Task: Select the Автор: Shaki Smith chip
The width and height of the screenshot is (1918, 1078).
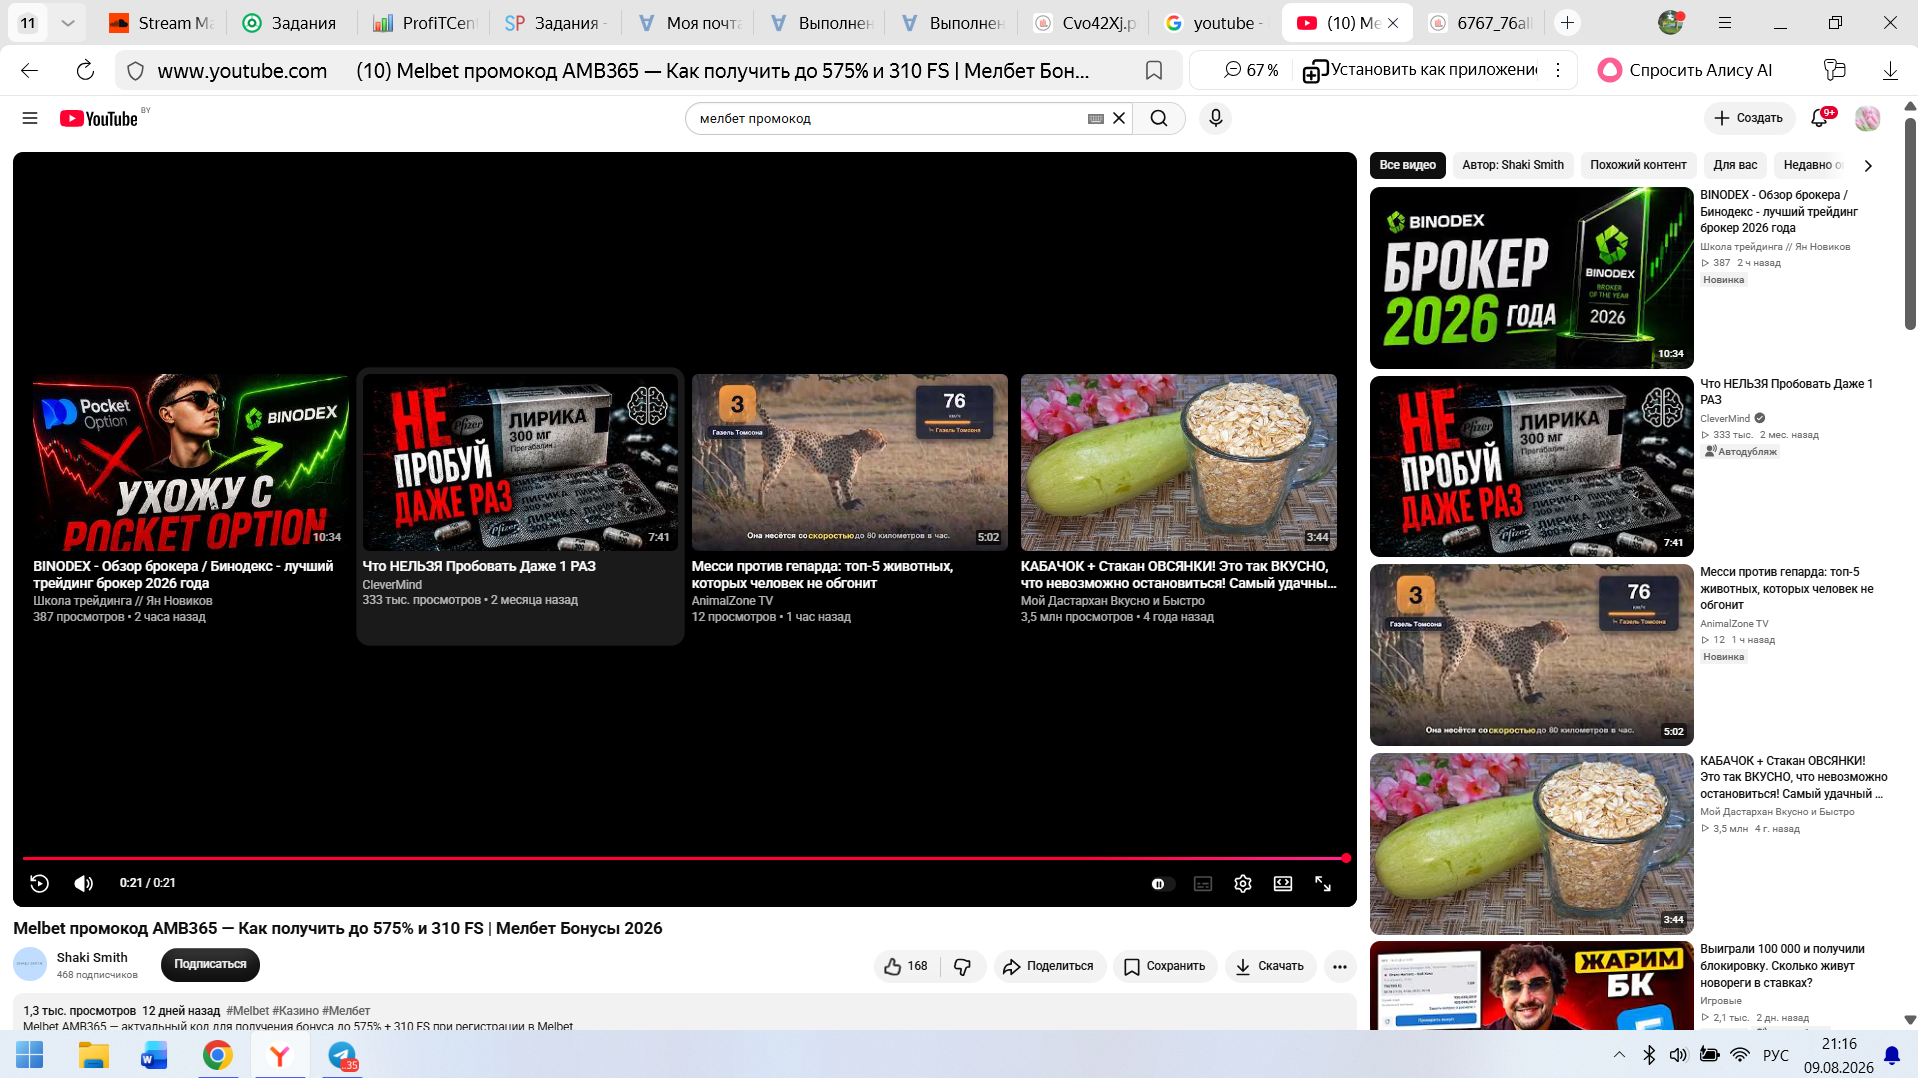Action: click(1513, 166)
